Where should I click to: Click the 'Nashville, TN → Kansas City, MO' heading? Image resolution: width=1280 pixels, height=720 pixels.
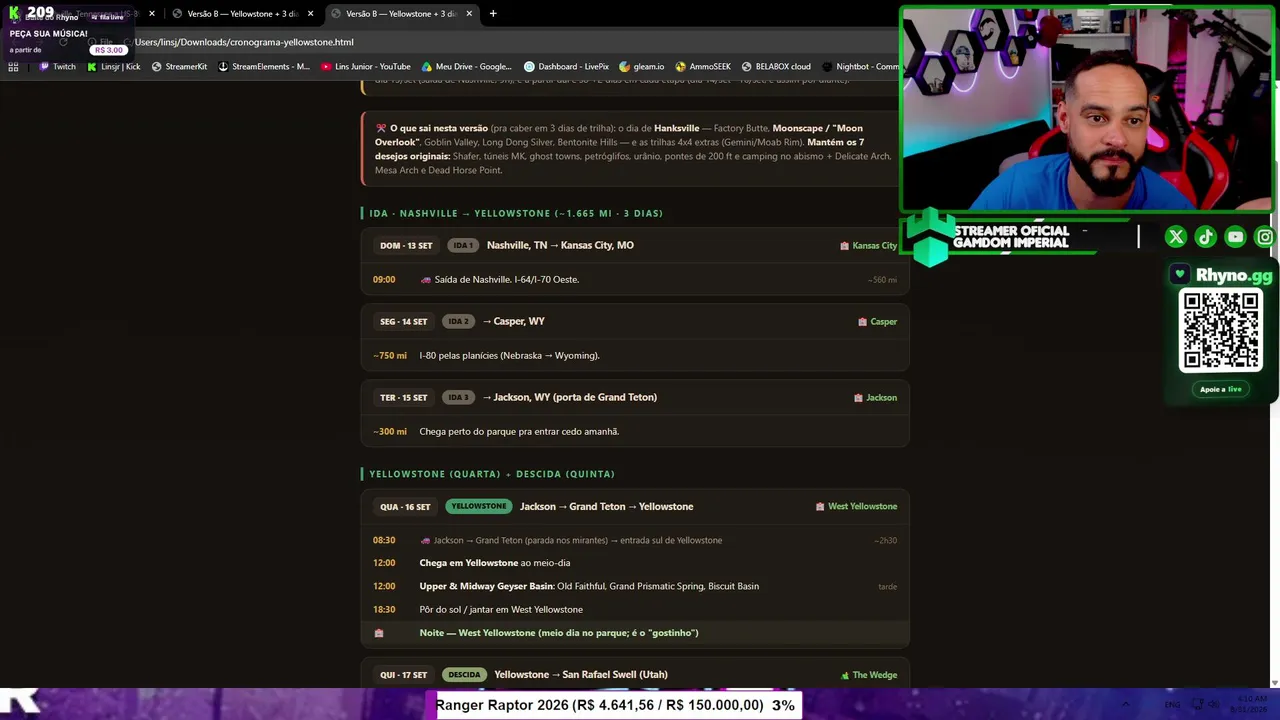(x=560, y=246)
